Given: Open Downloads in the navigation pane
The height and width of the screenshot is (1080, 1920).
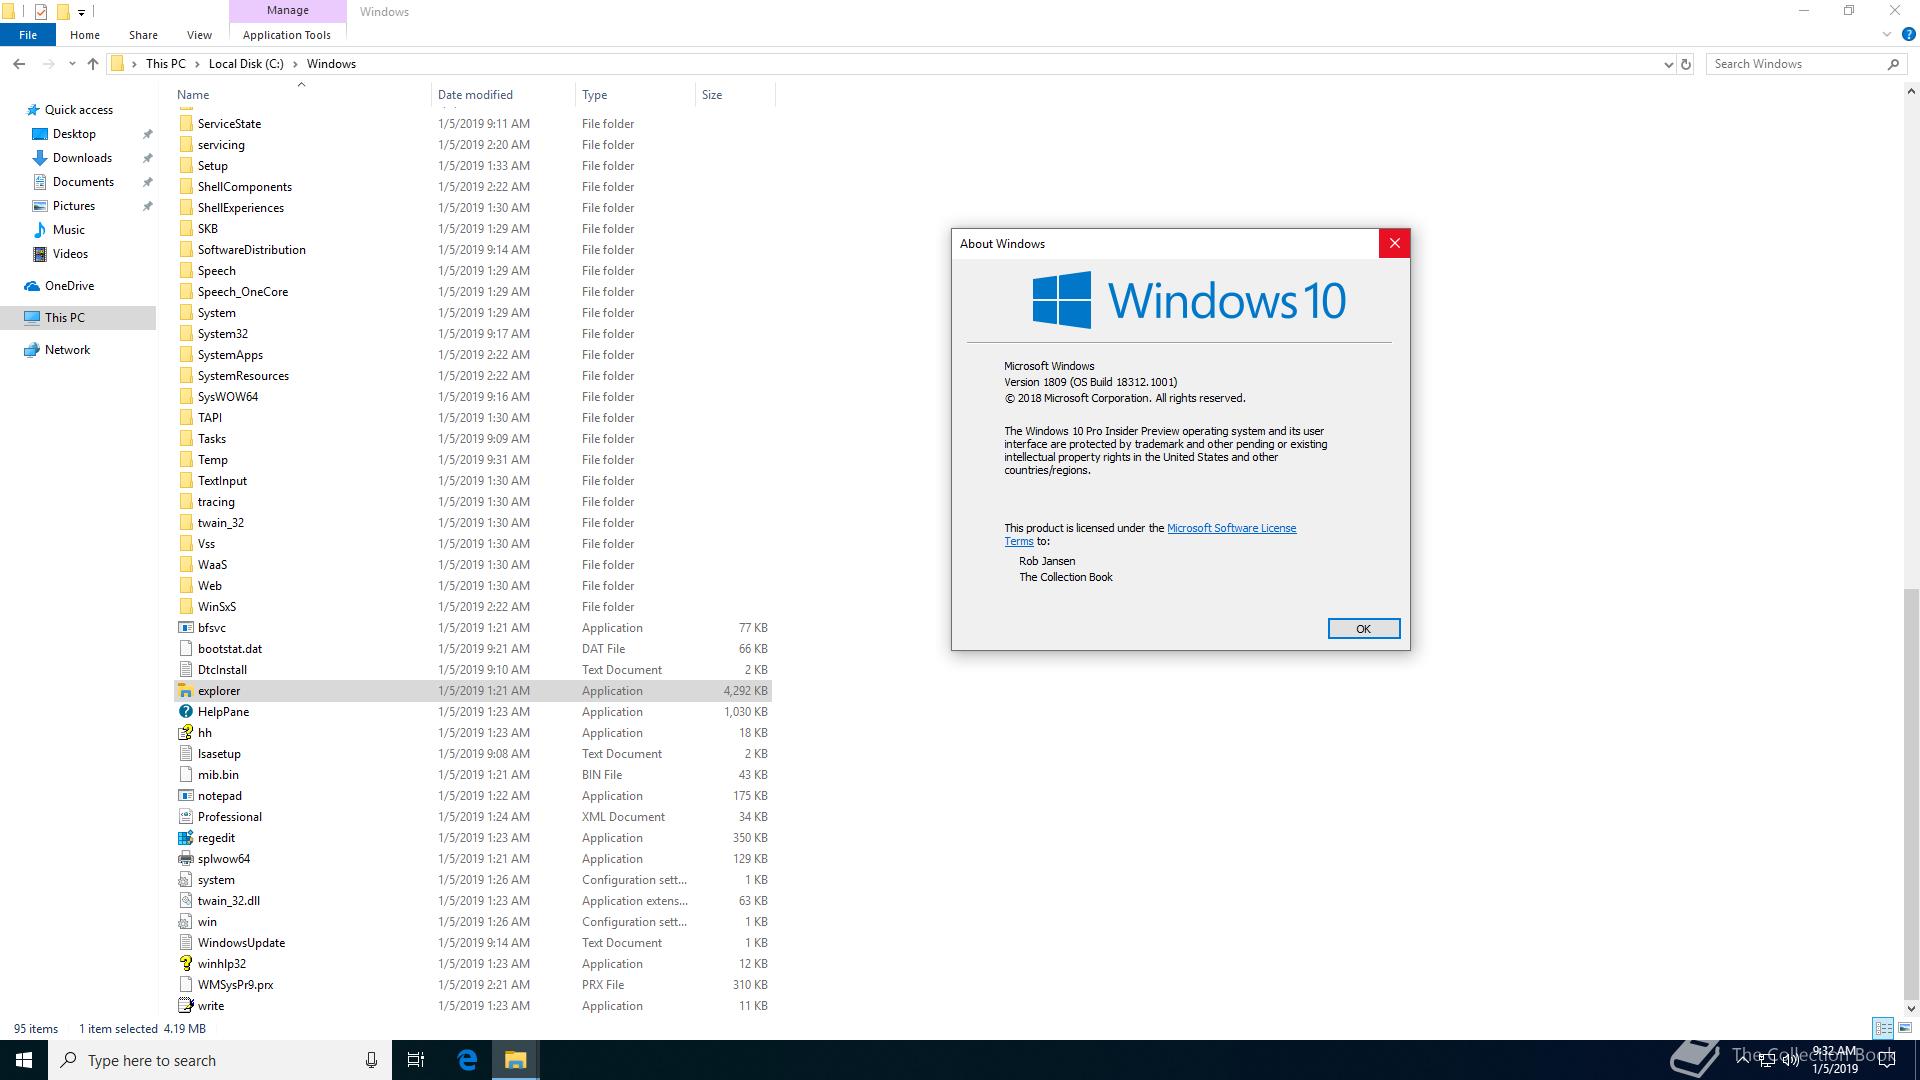Looking at the screenshot, I should click(82, 158).
